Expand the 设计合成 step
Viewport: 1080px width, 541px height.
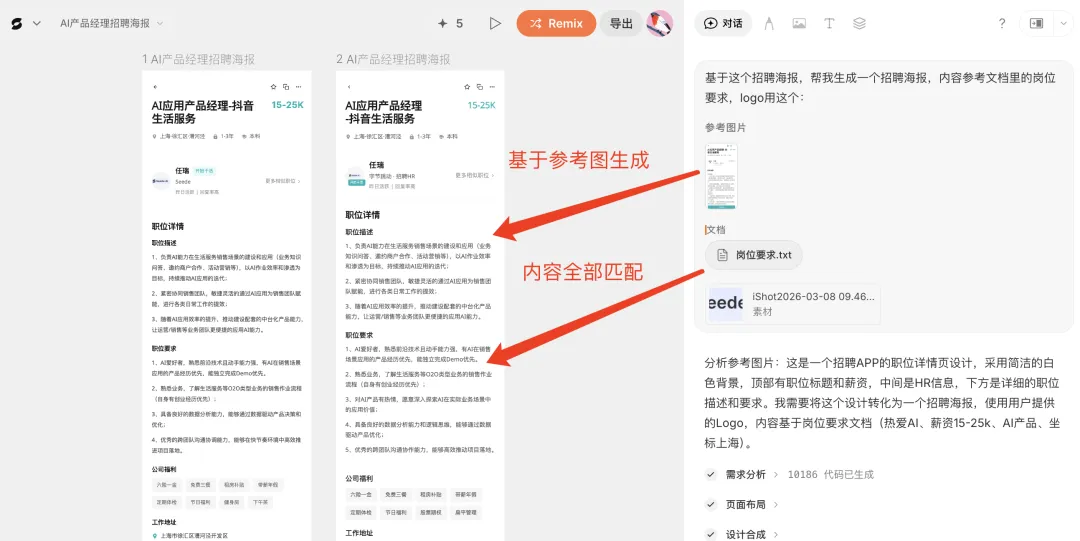(x=746, y=534)
